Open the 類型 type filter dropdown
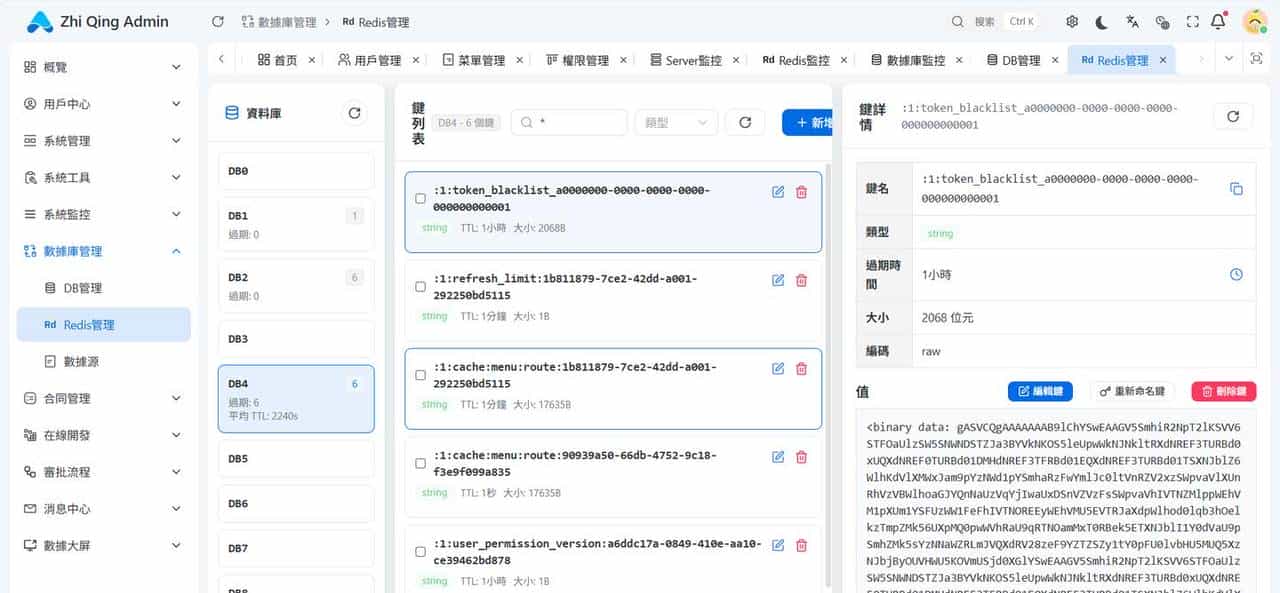This screenshot has height=593, width=1280. click(x=675, y=122)
